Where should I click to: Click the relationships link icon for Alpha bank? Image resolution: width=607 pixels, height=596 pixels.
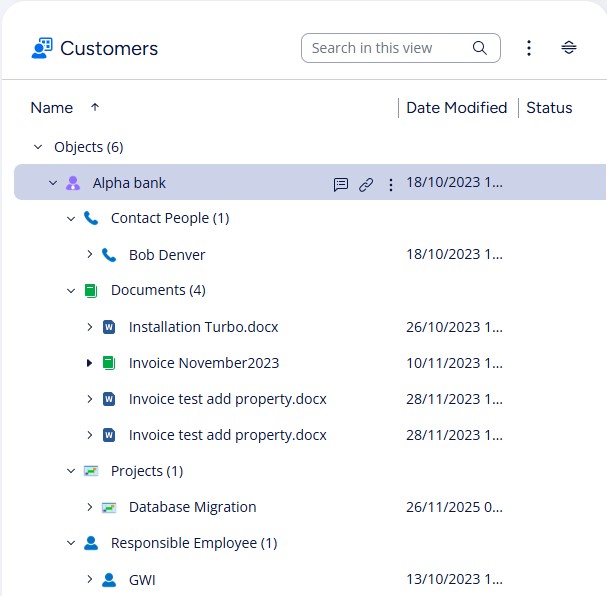click(366, 184)
